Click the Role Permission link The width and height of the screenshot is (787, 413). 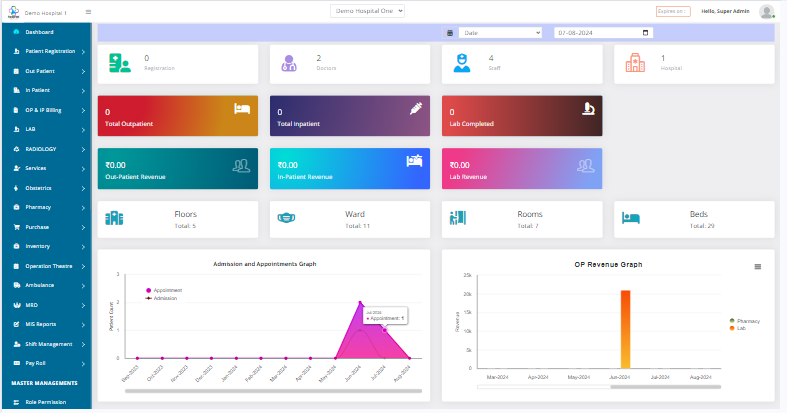coord(45,402)
